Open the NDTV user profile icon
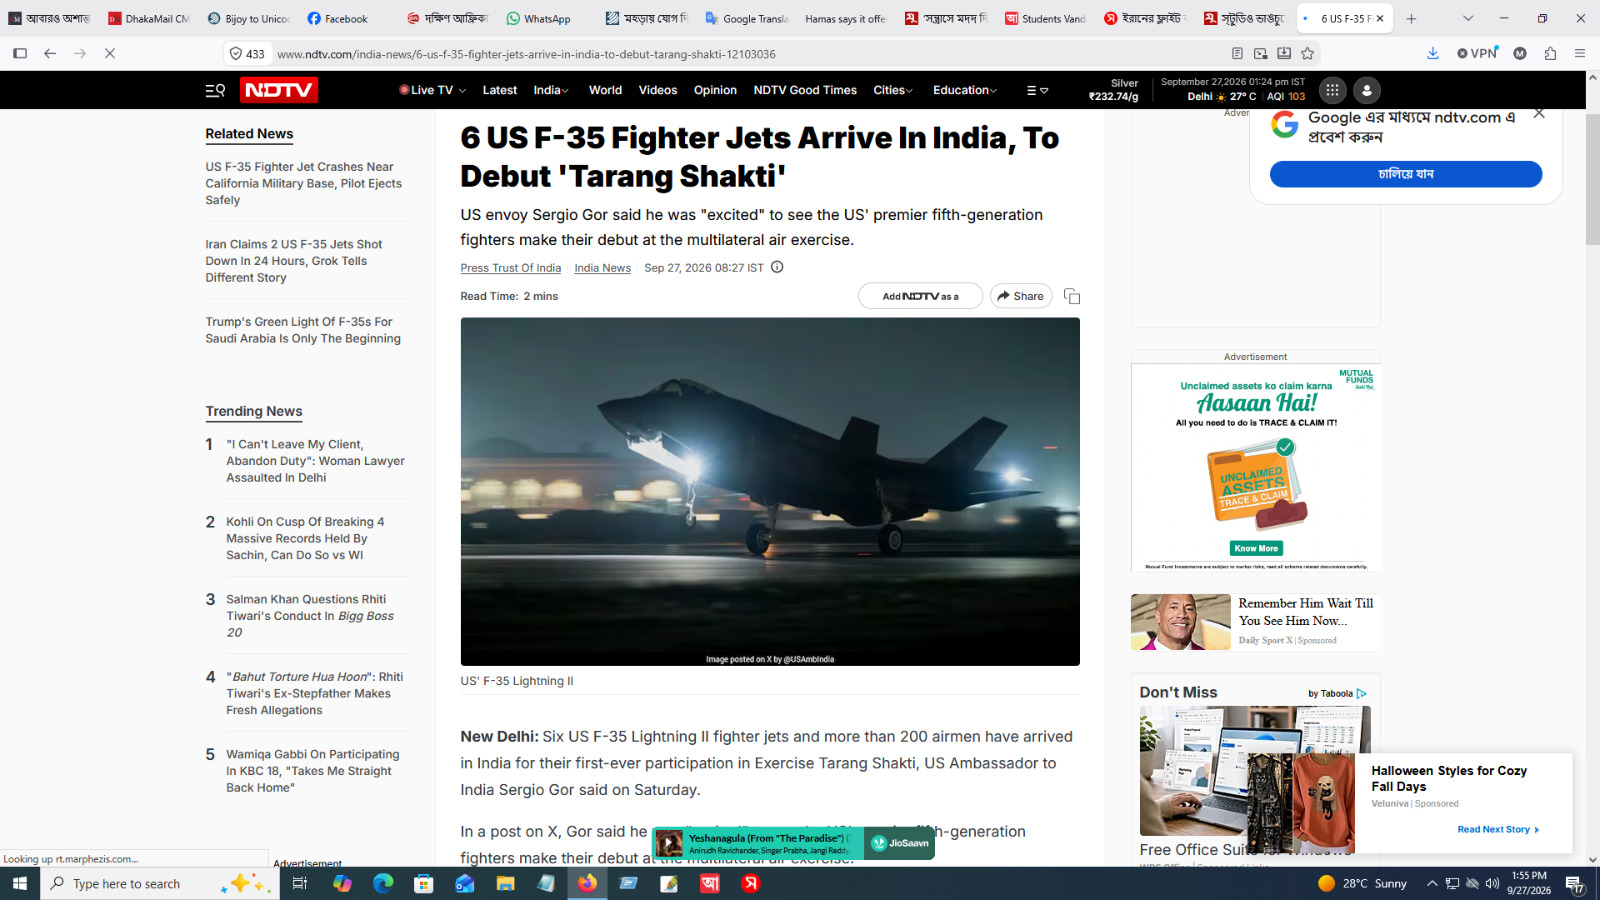 coord(1367,90)
